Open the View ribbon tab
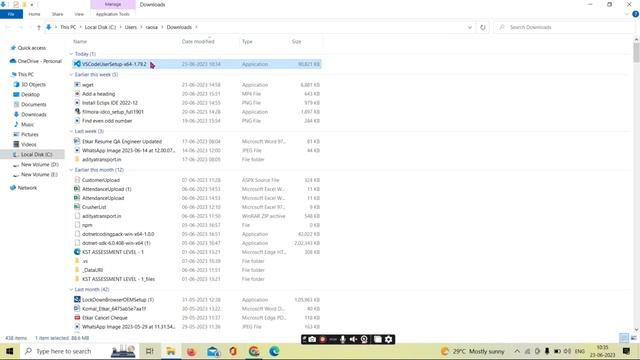The height and width of the screenshot is (360, 640). 79,14
